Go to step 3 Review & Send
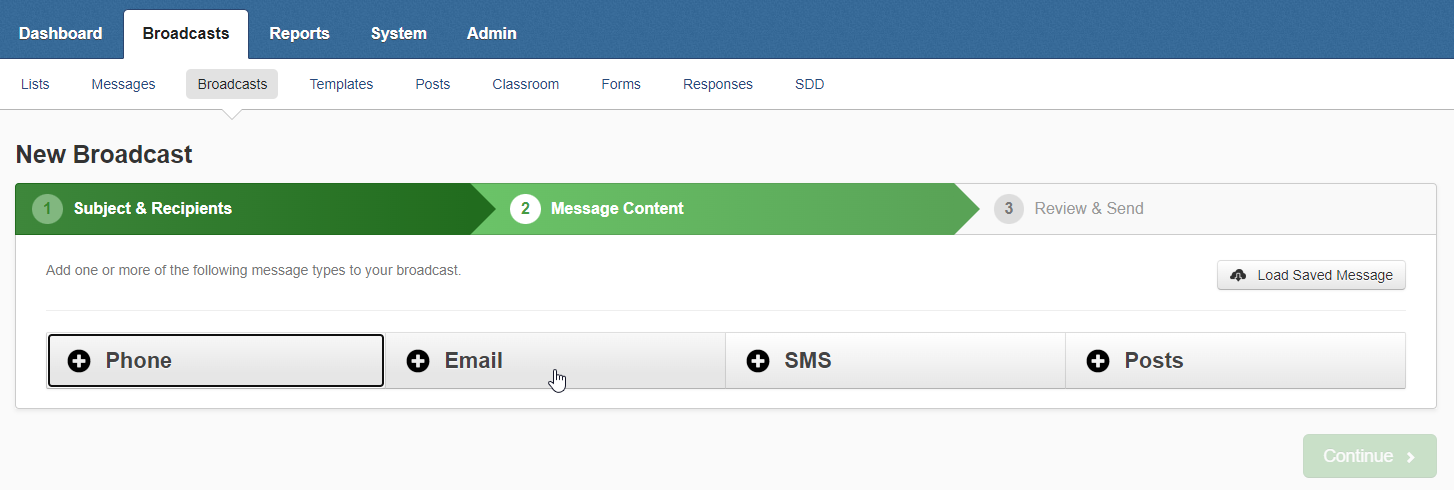The image size is (1454, 490). (x=1088, y=209)
